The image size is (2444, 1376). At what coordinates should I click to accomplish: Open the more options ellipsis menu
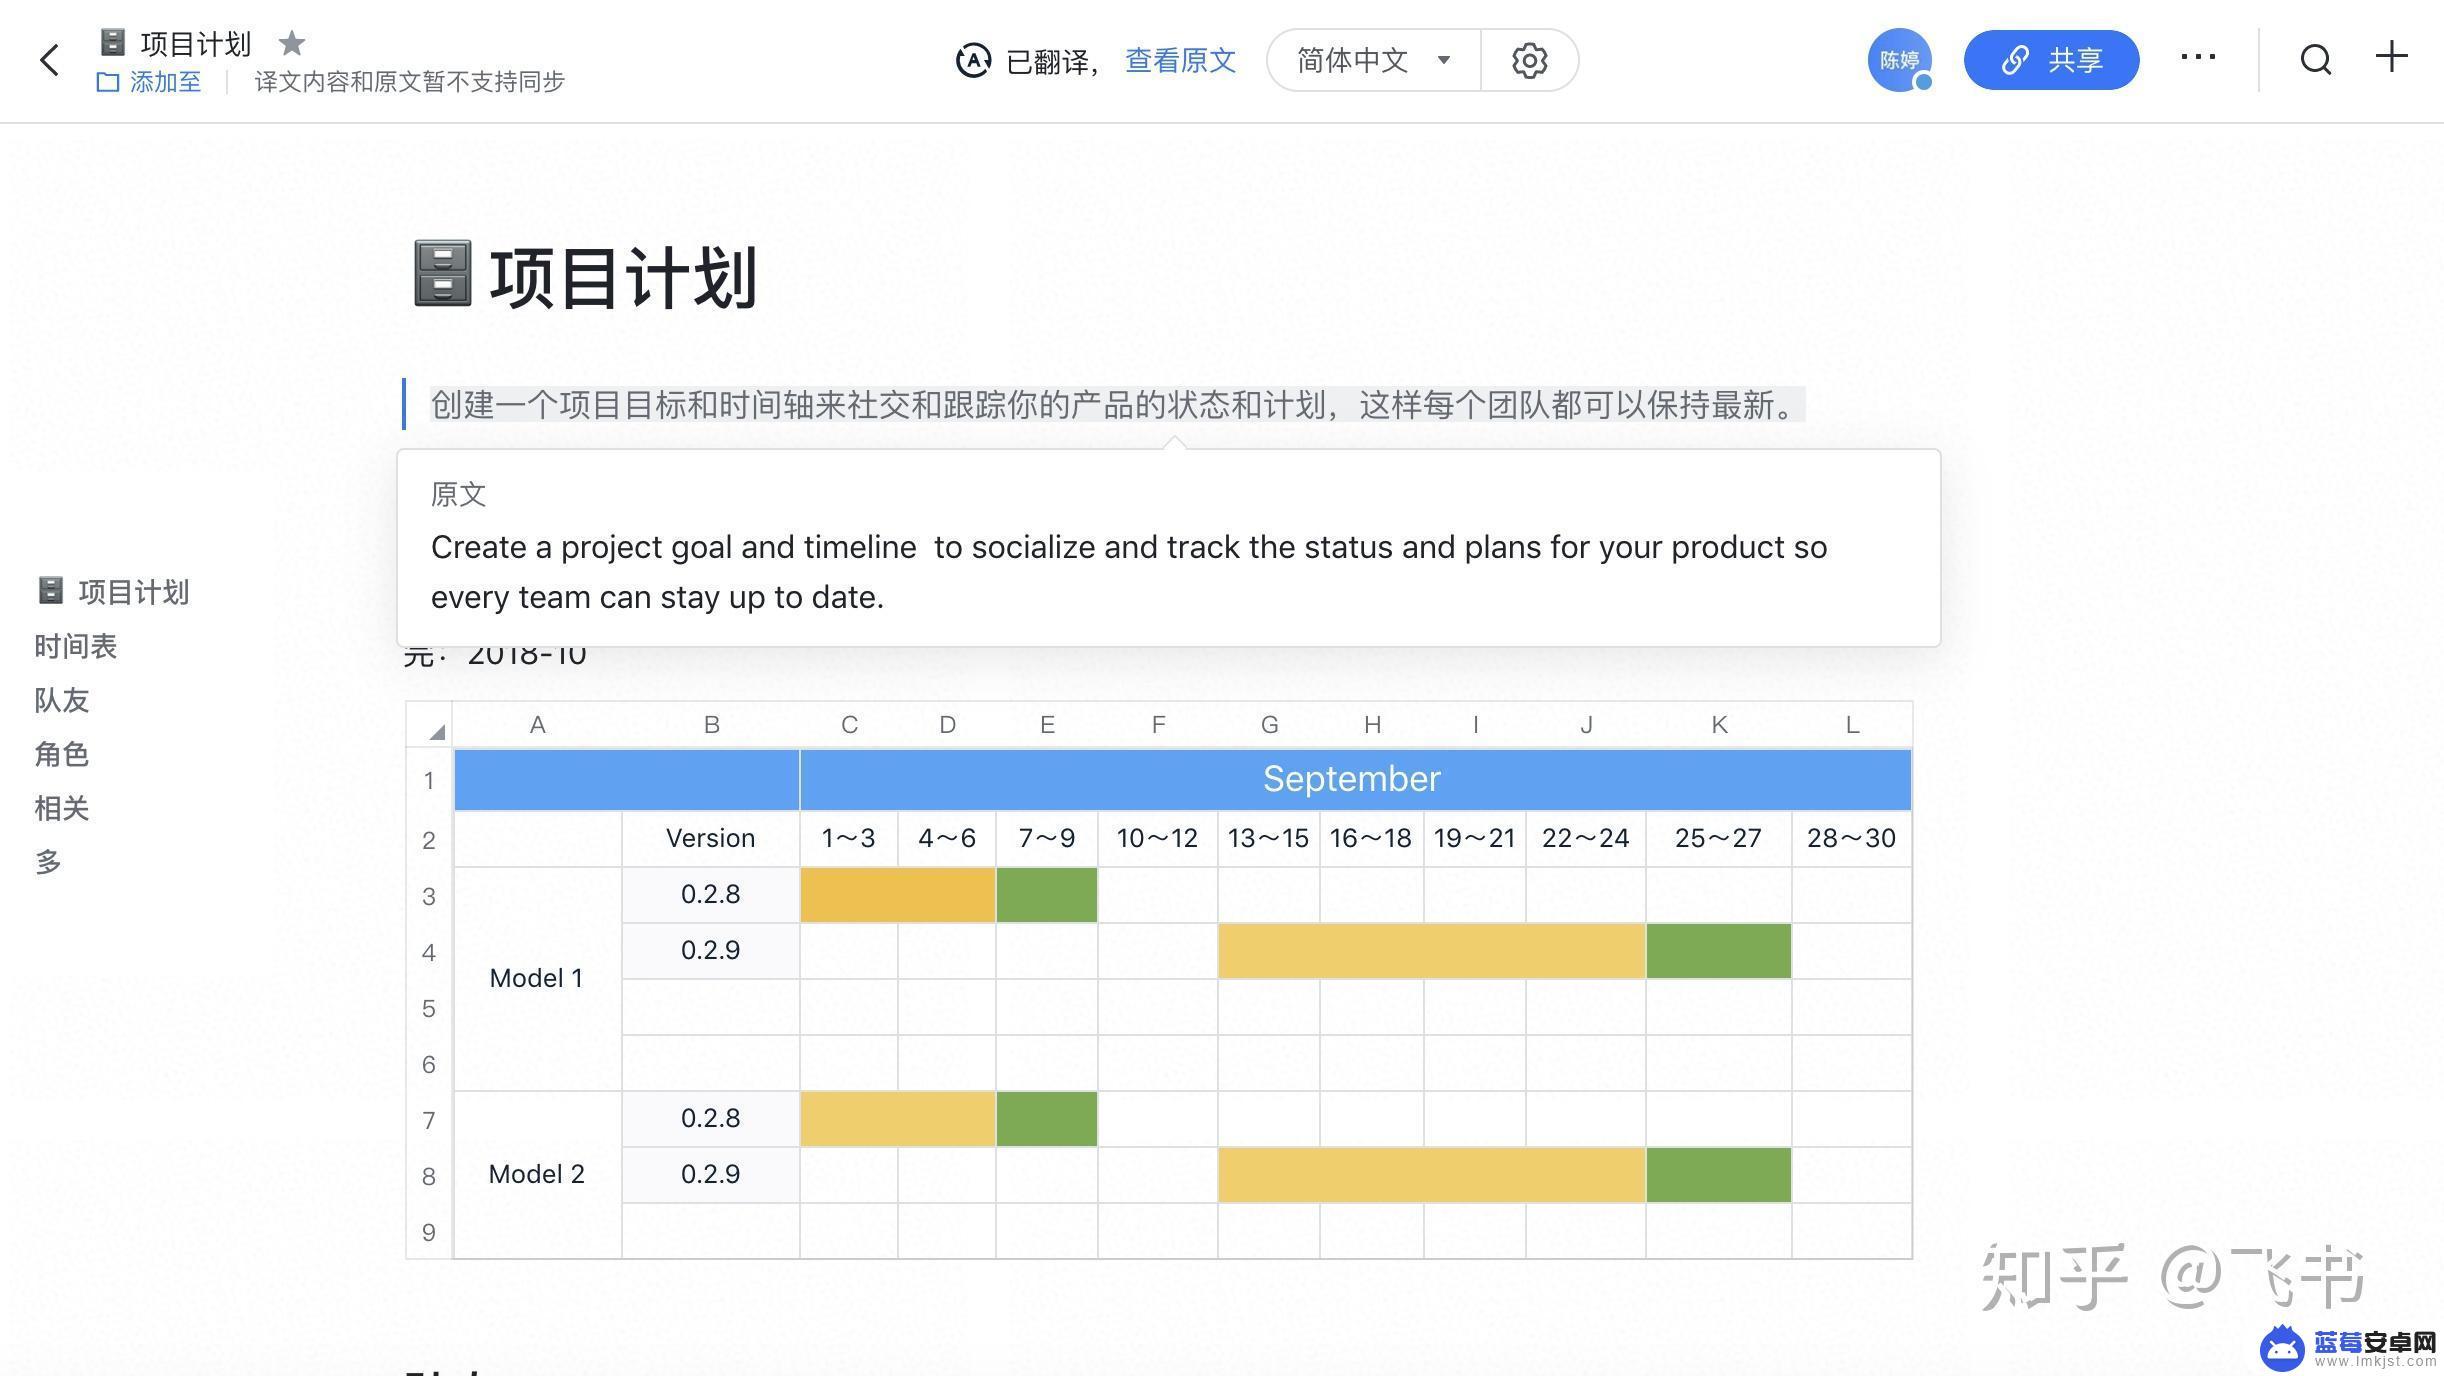click(x=2198, y=58)
